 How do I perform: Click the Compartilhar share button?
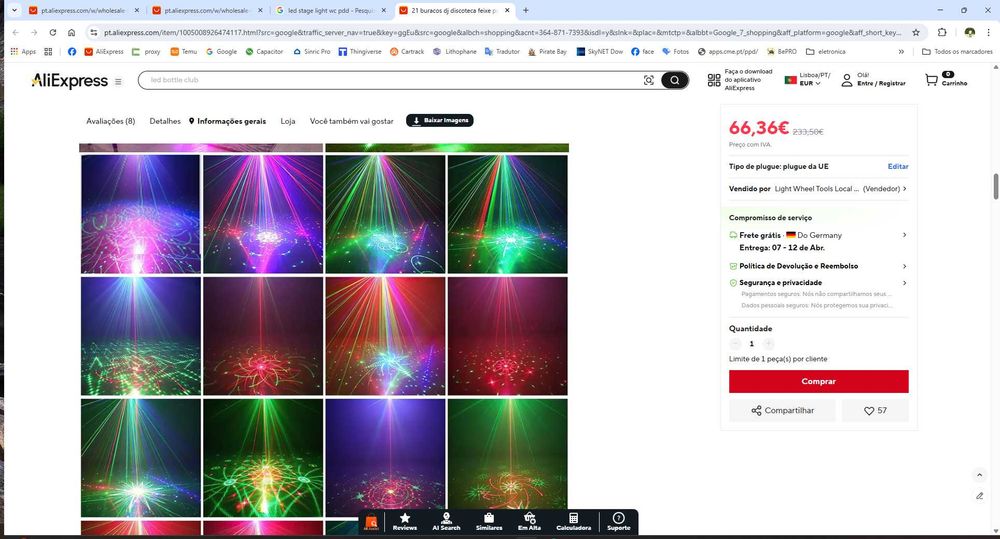coord(783,410)
